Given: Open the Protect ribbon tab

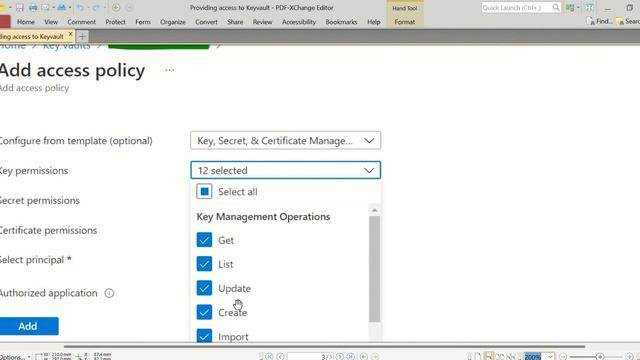Looking at the screenshot, I should [x=116, y=22].
